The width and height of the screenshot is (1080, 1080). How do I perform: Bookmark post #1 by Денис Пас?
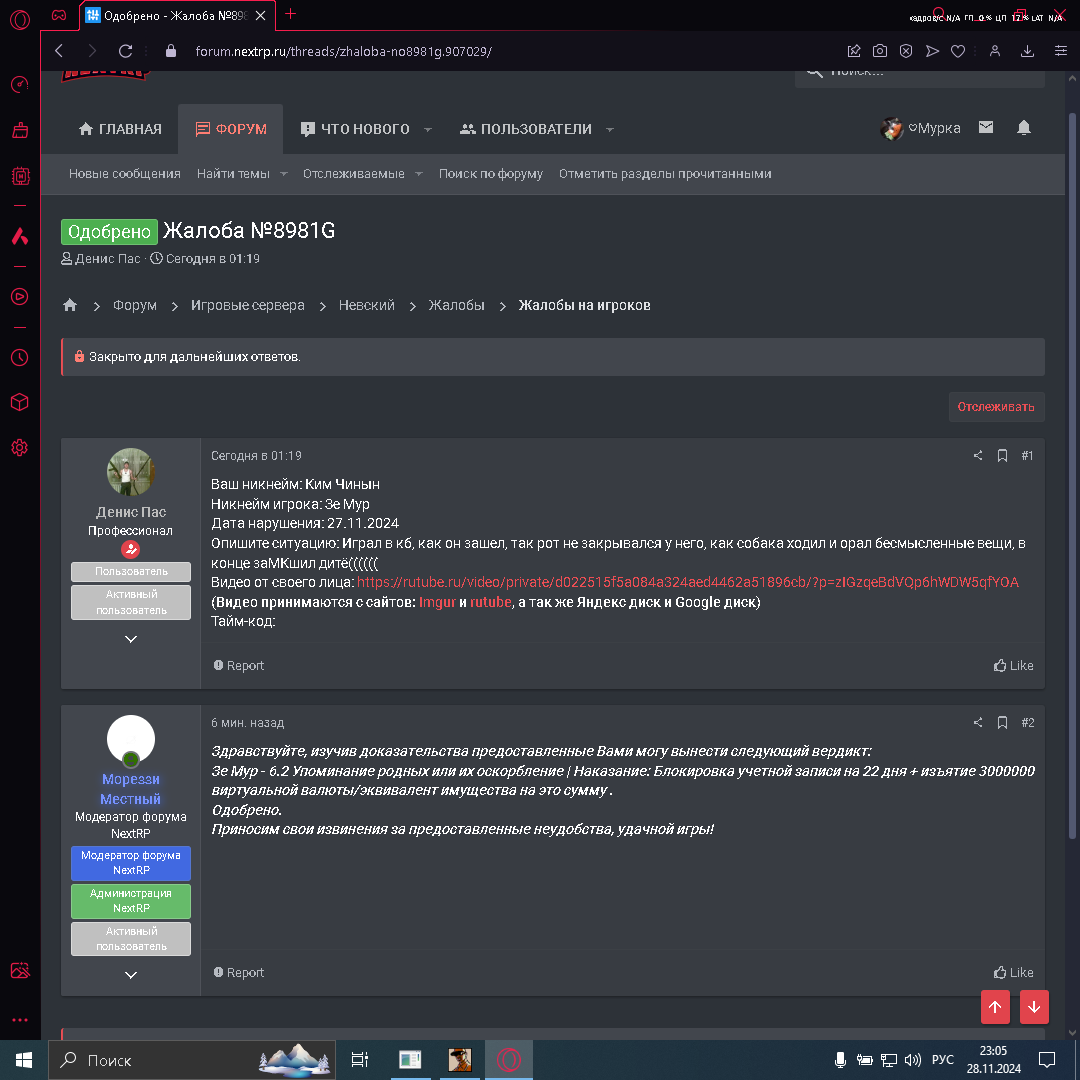[1002, 456]
